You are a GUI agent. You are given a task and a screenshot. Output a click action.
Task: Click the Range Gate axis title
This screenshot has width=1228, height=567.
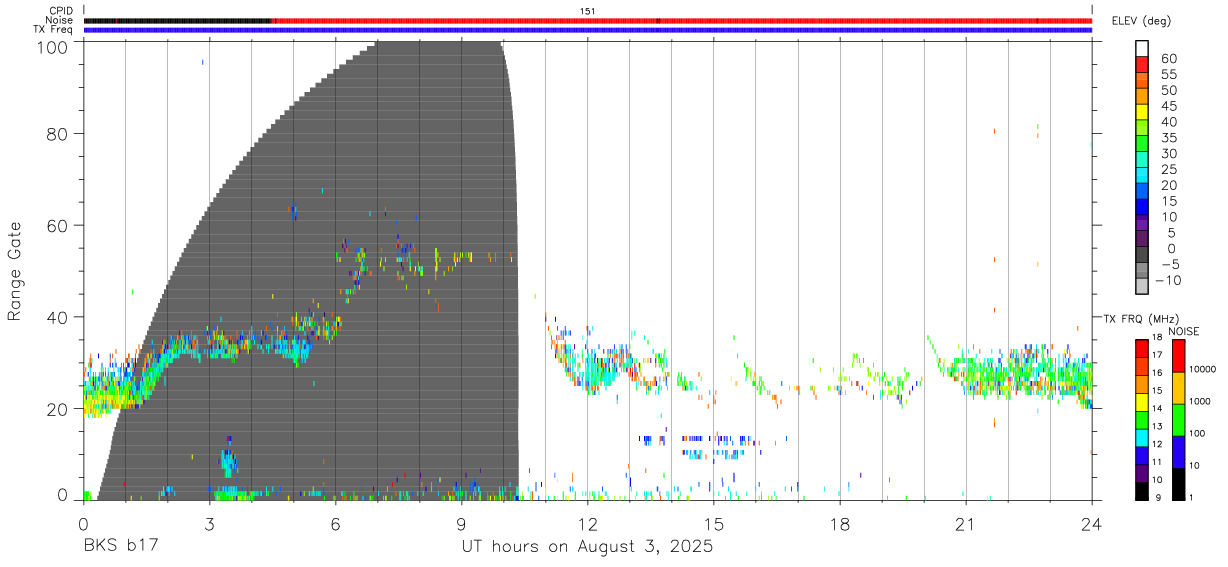[15, 270]
